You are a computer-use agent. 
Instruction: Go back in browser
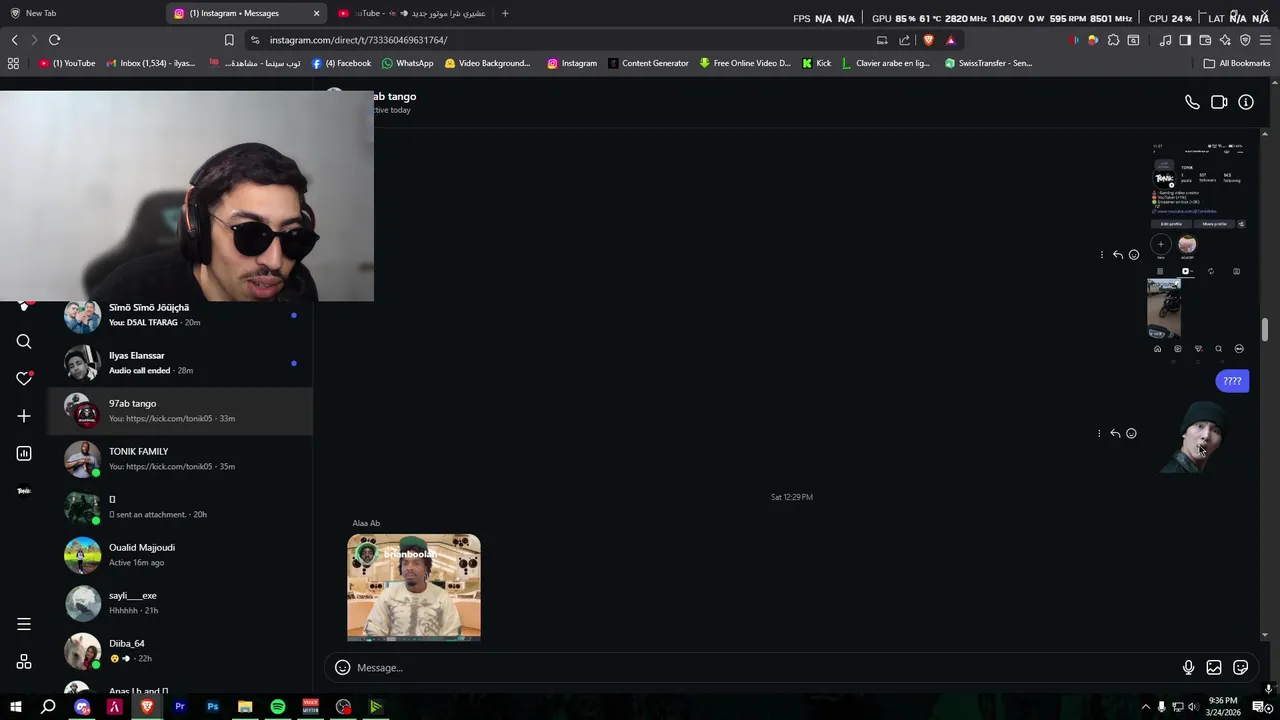pyautogui.click(x=14, y=40)
